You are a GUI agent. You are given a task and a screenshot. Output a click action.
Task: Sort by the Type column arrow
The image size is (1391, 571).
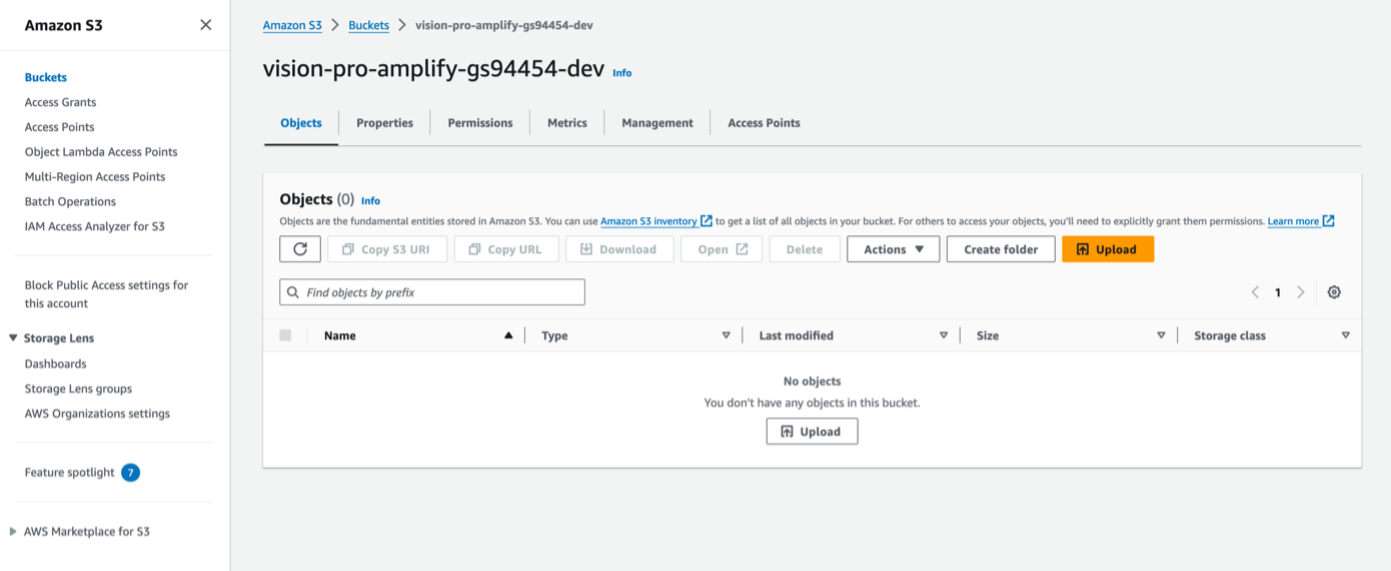click(726, 336)
